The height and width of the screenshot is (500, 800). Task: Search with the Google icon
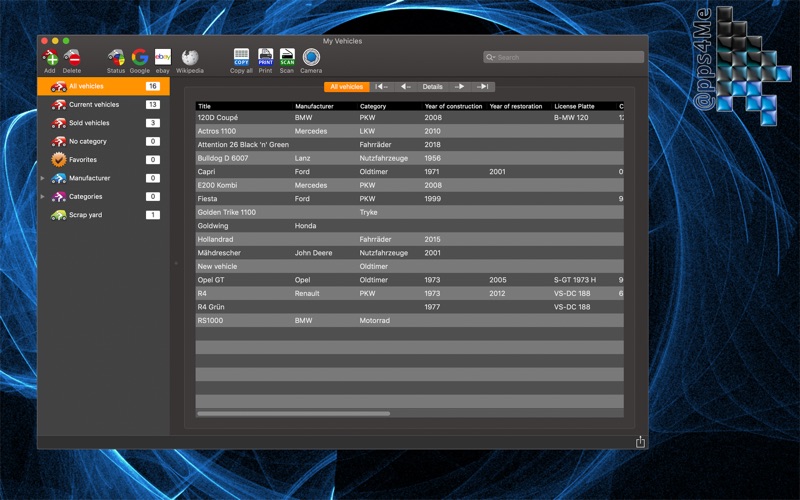[x=139, y=57]
